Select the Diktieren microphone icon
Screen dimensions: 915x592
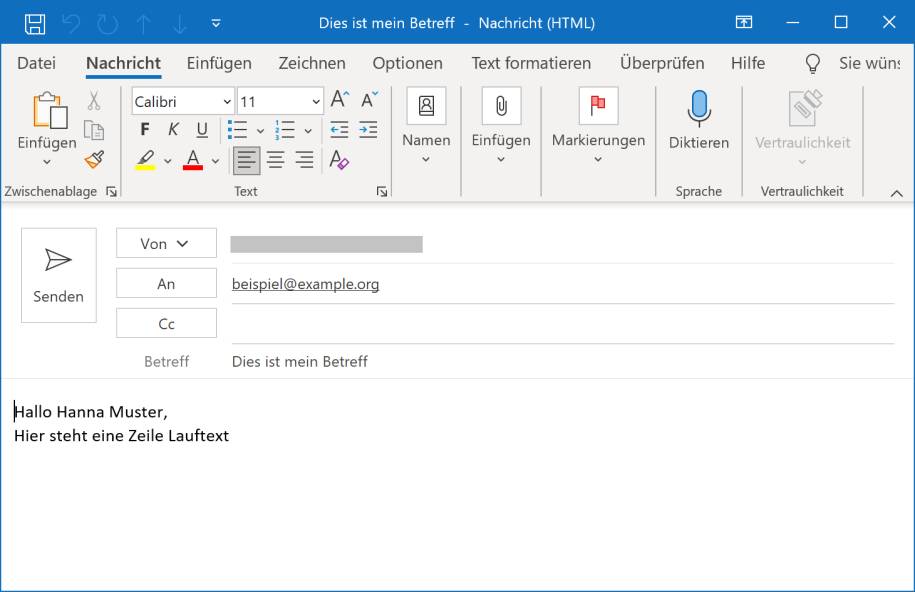[x=698, y=110]
